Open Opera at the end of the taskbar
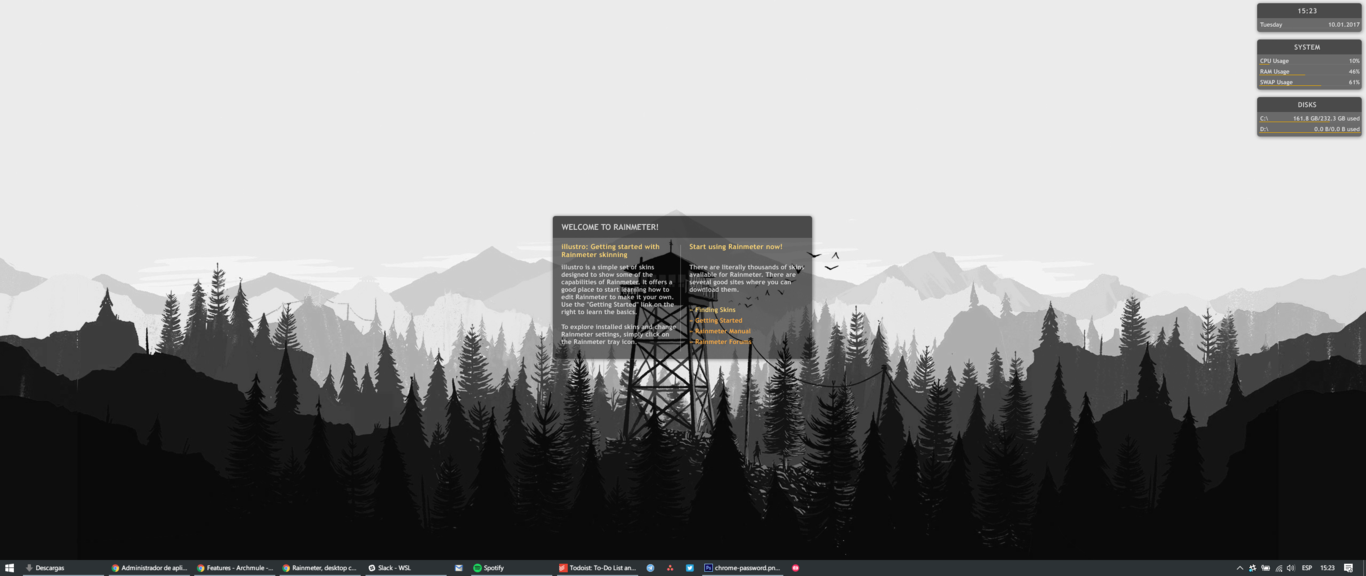Viewport: 1366px width, 576px height. [x=795, y=568]
